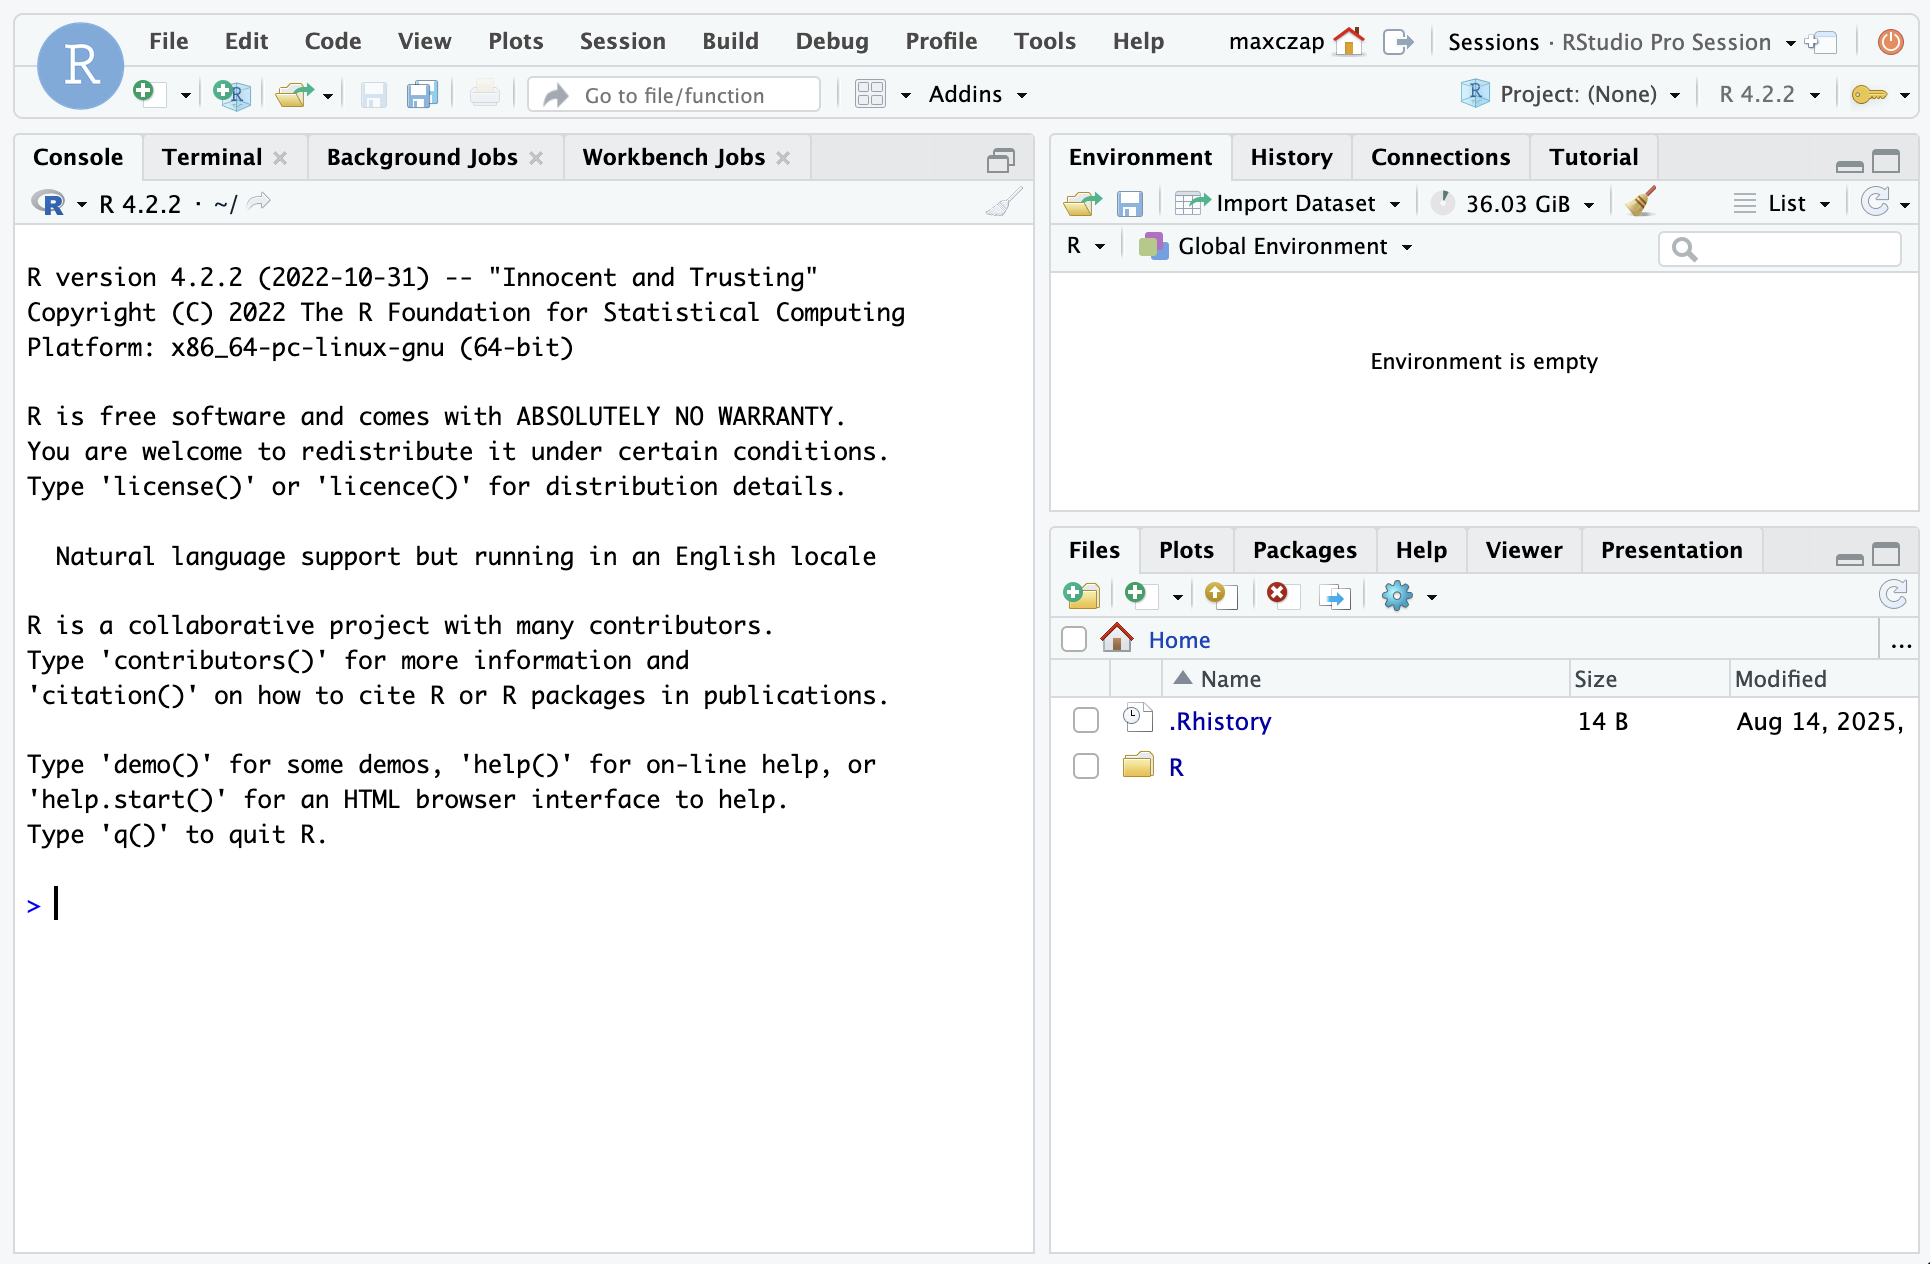Open the Addins dropdown menu
This screenshot has width=1930, height=1264.
tap(977, 95)
